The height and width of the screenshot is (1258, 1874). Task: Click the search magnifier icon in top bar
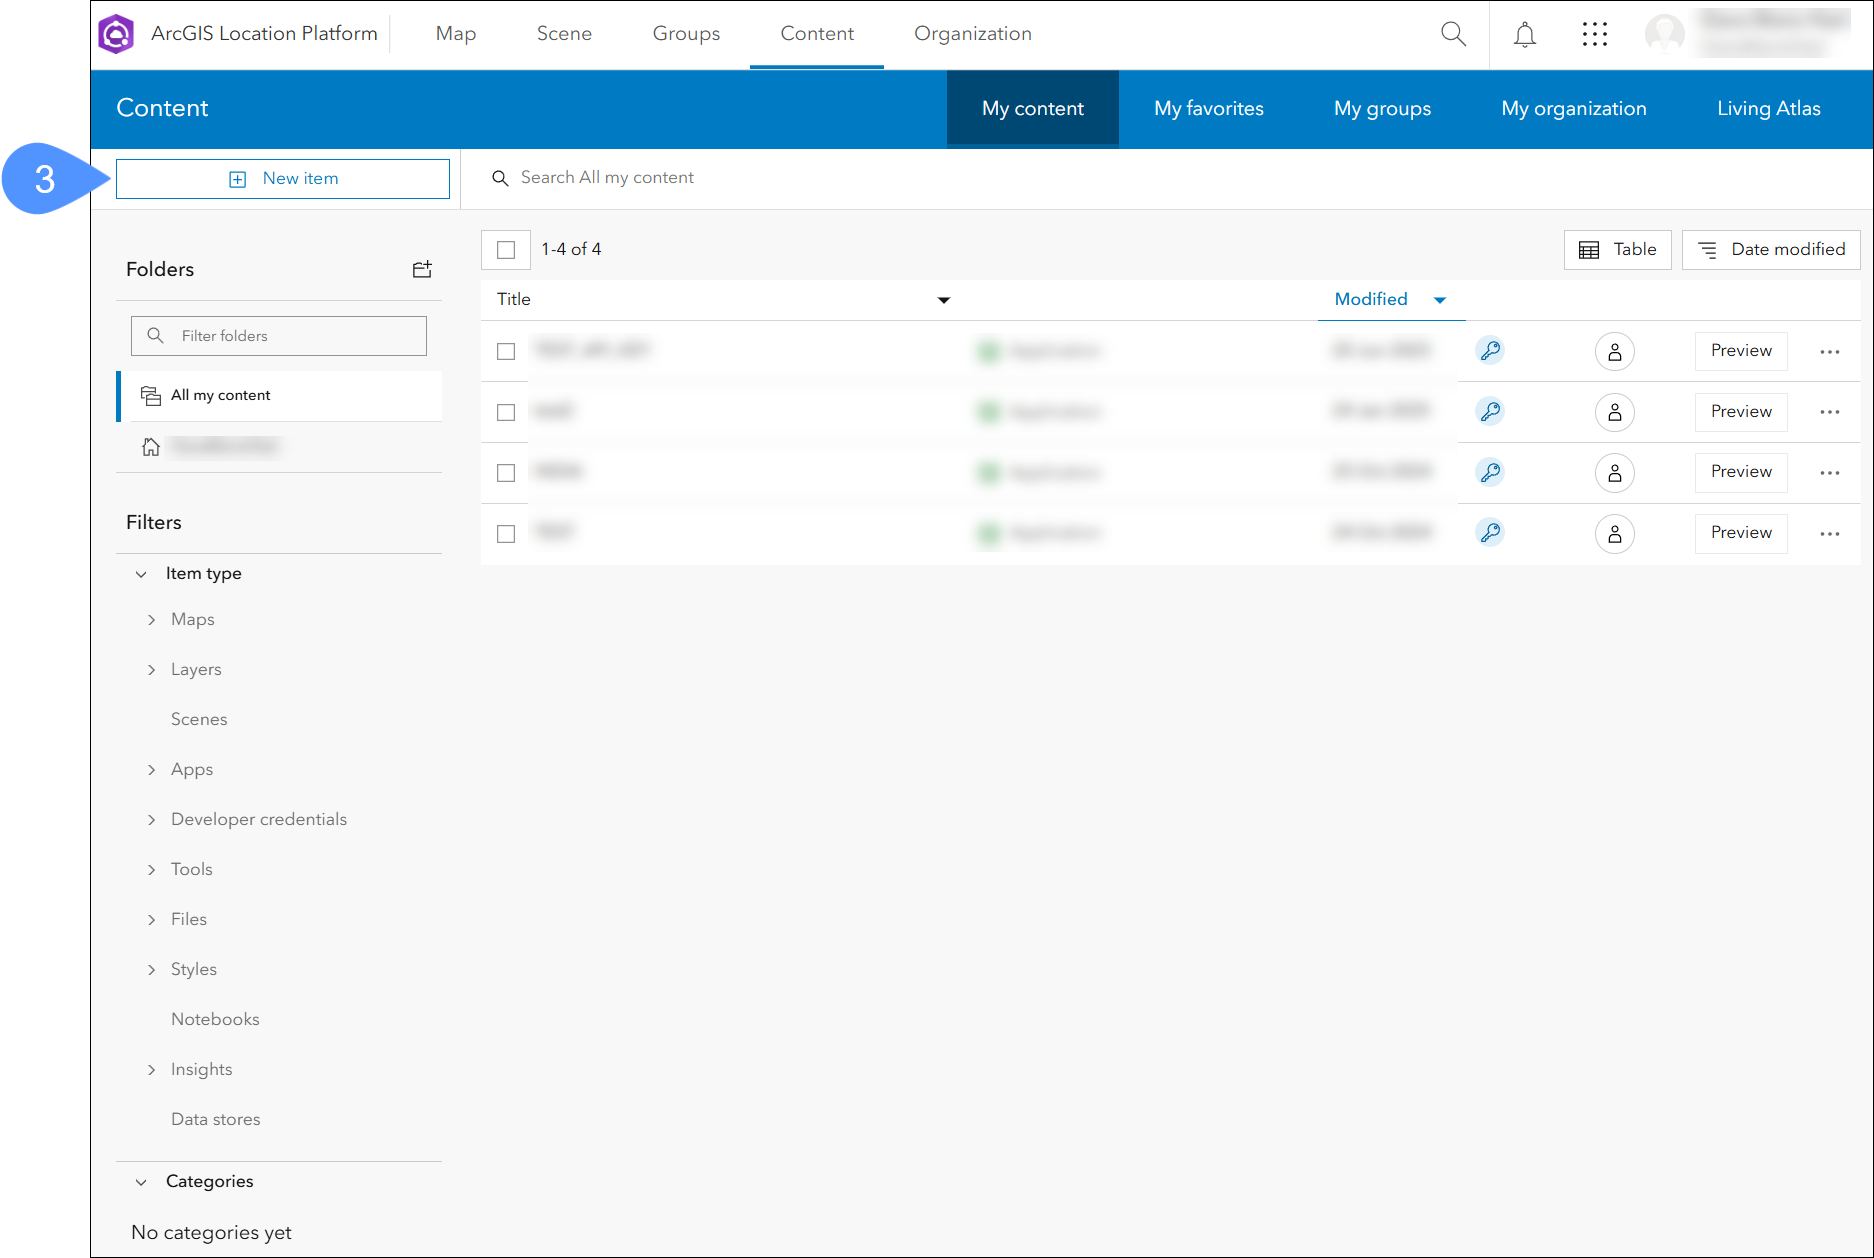pyautogui.click(x=1453, y=34)
